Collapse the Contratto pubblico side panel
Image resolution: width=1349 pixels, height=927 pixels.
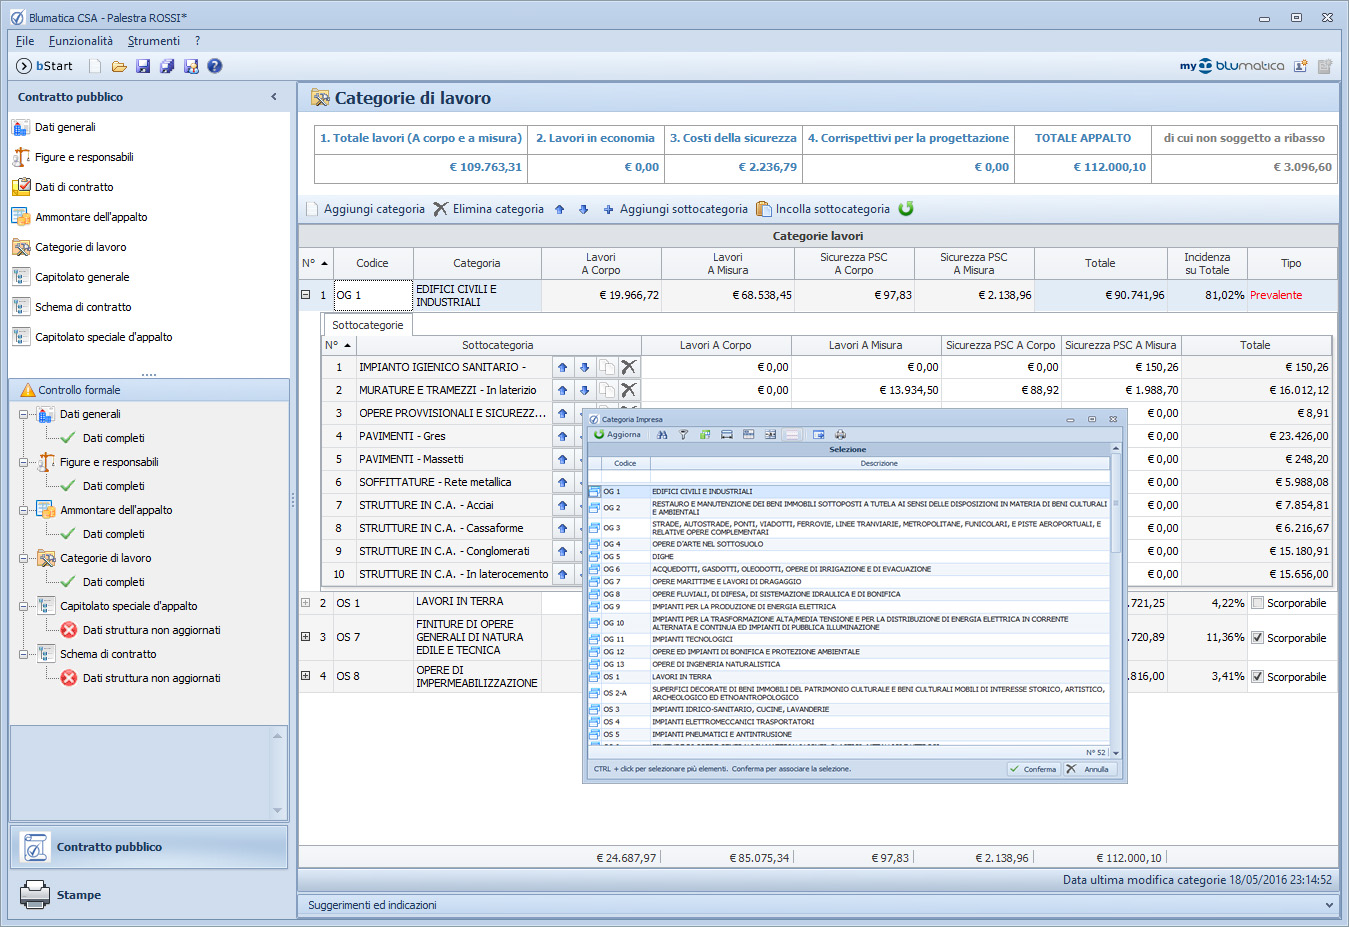coord(274,97)
